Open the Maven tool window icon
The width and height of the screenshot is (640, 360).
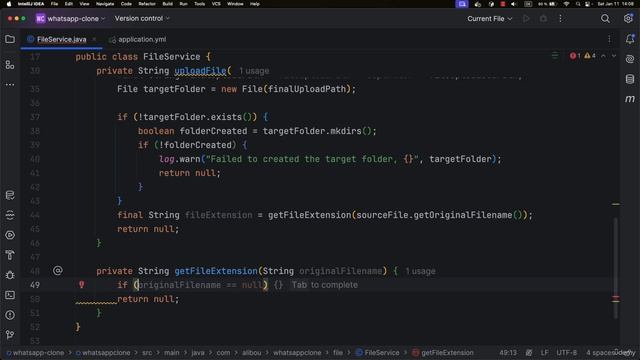[630, 99]
